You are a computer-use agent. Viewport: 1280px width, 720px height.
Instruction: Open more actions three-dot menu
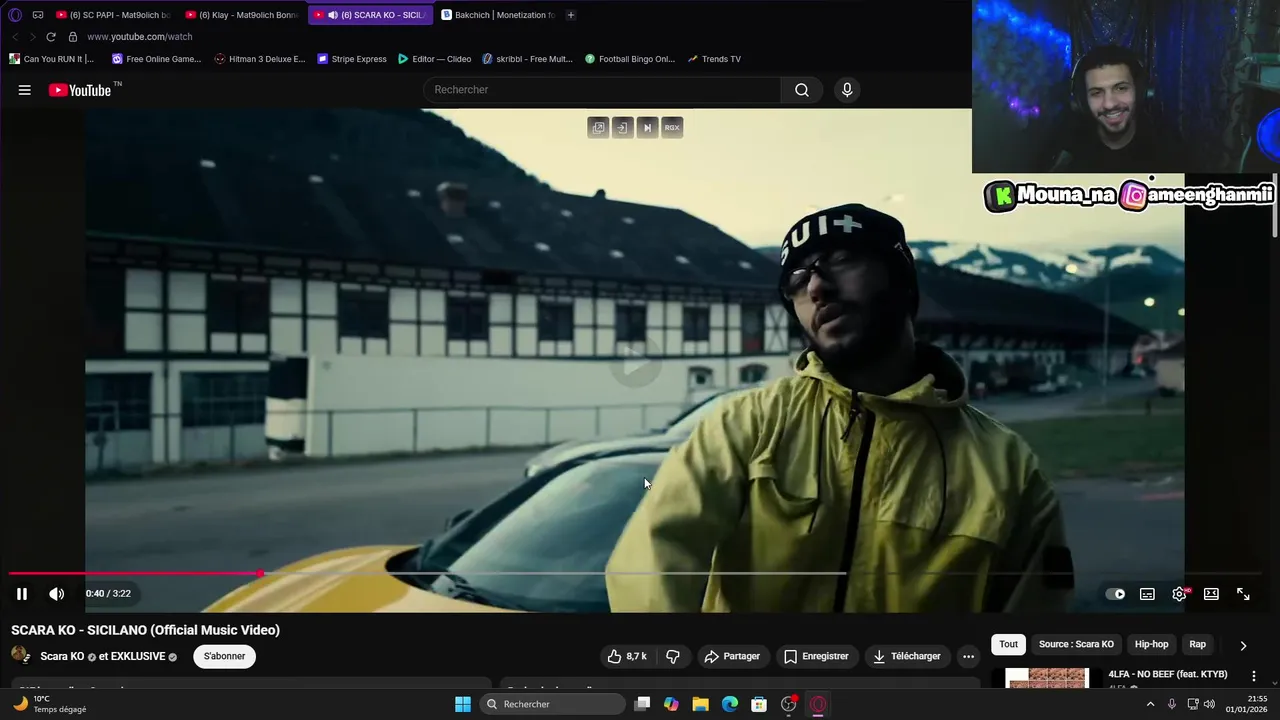point(968,656)
